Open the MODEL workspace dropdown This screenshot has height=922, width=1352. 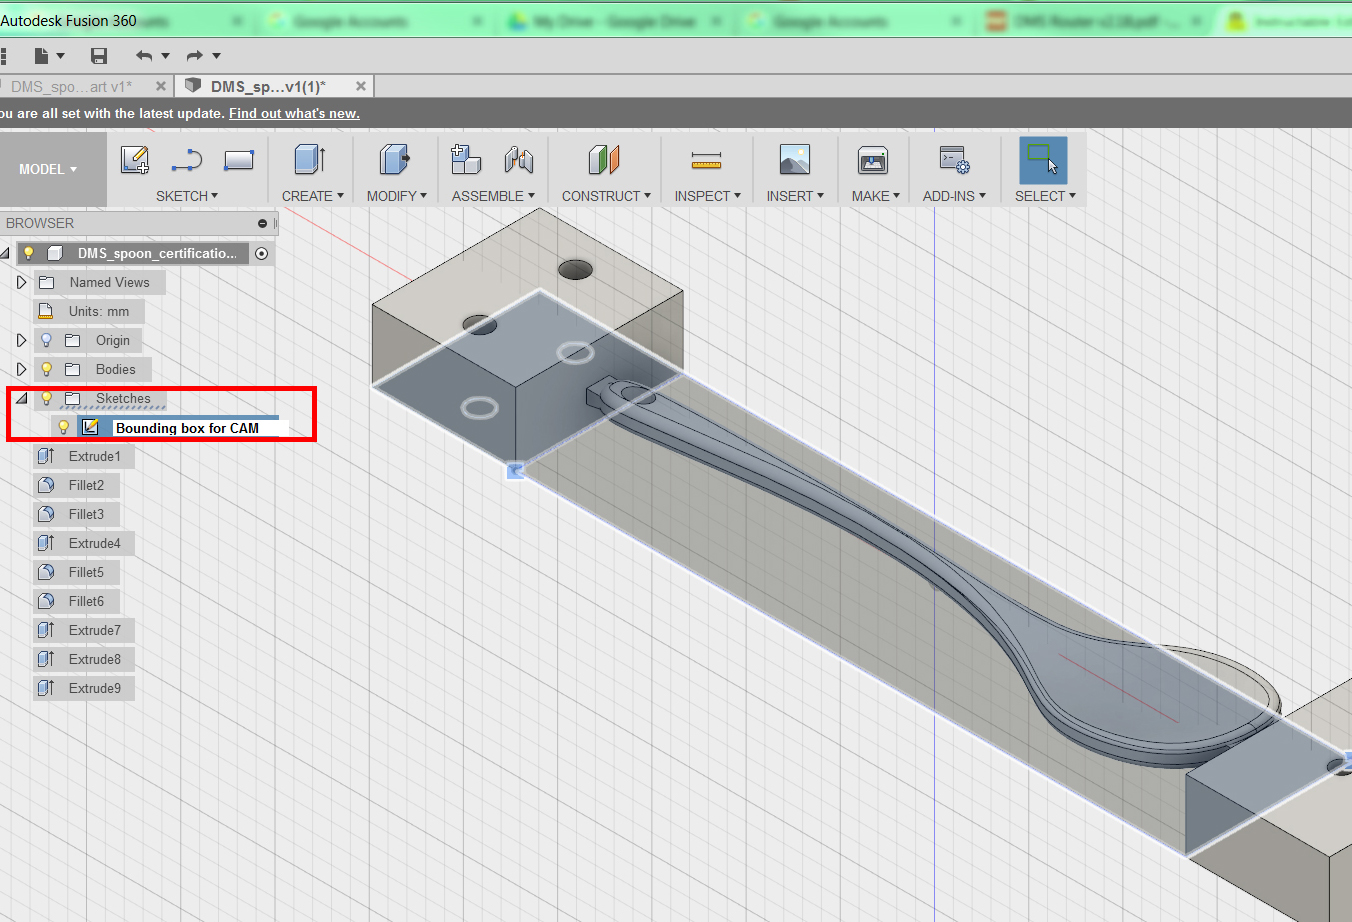tap(48, 169)
